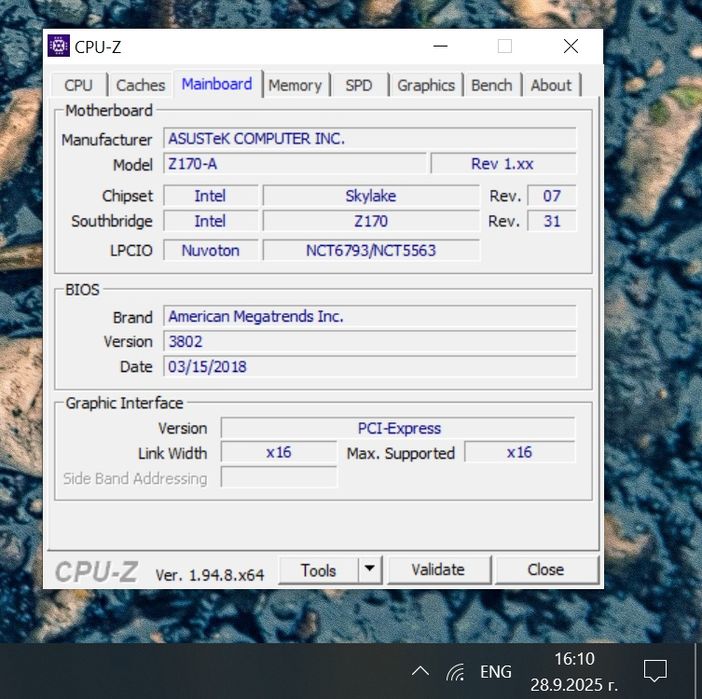Click the CPU-Z app icon in the title bar

pos(59,46)
